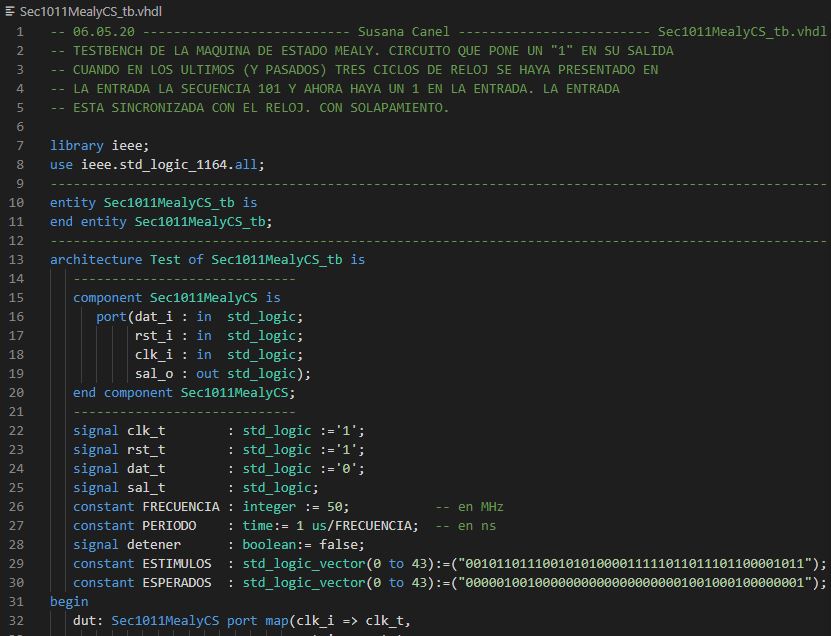
Task: Click line number 31 beside begin
Action: 19,601
